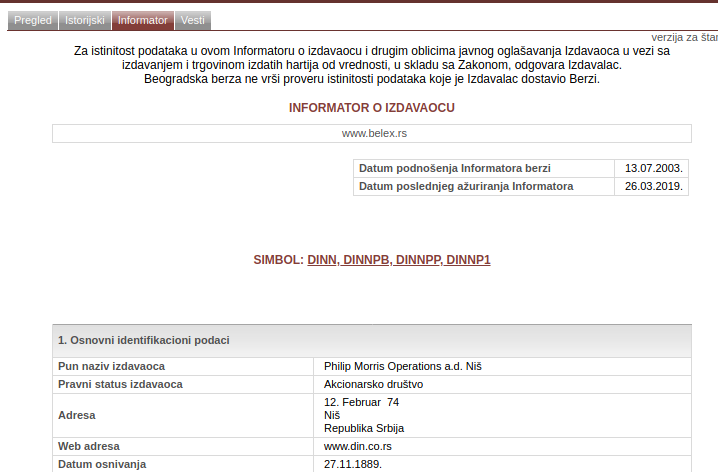Viewport: 718px width, 472px height.
Task: Select the submission date 13.07.2003.
Action: tap(654, 168)
